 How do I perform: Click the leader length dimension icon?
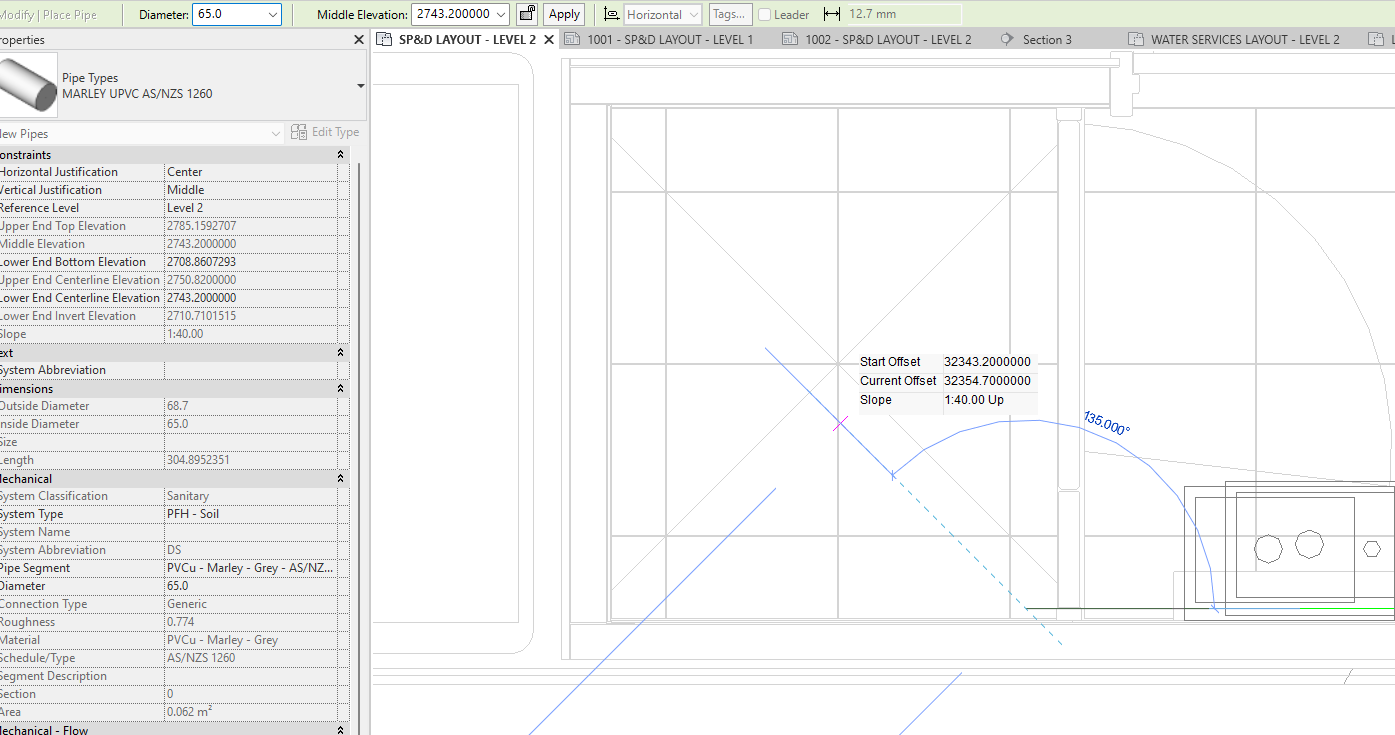(832, 14)
